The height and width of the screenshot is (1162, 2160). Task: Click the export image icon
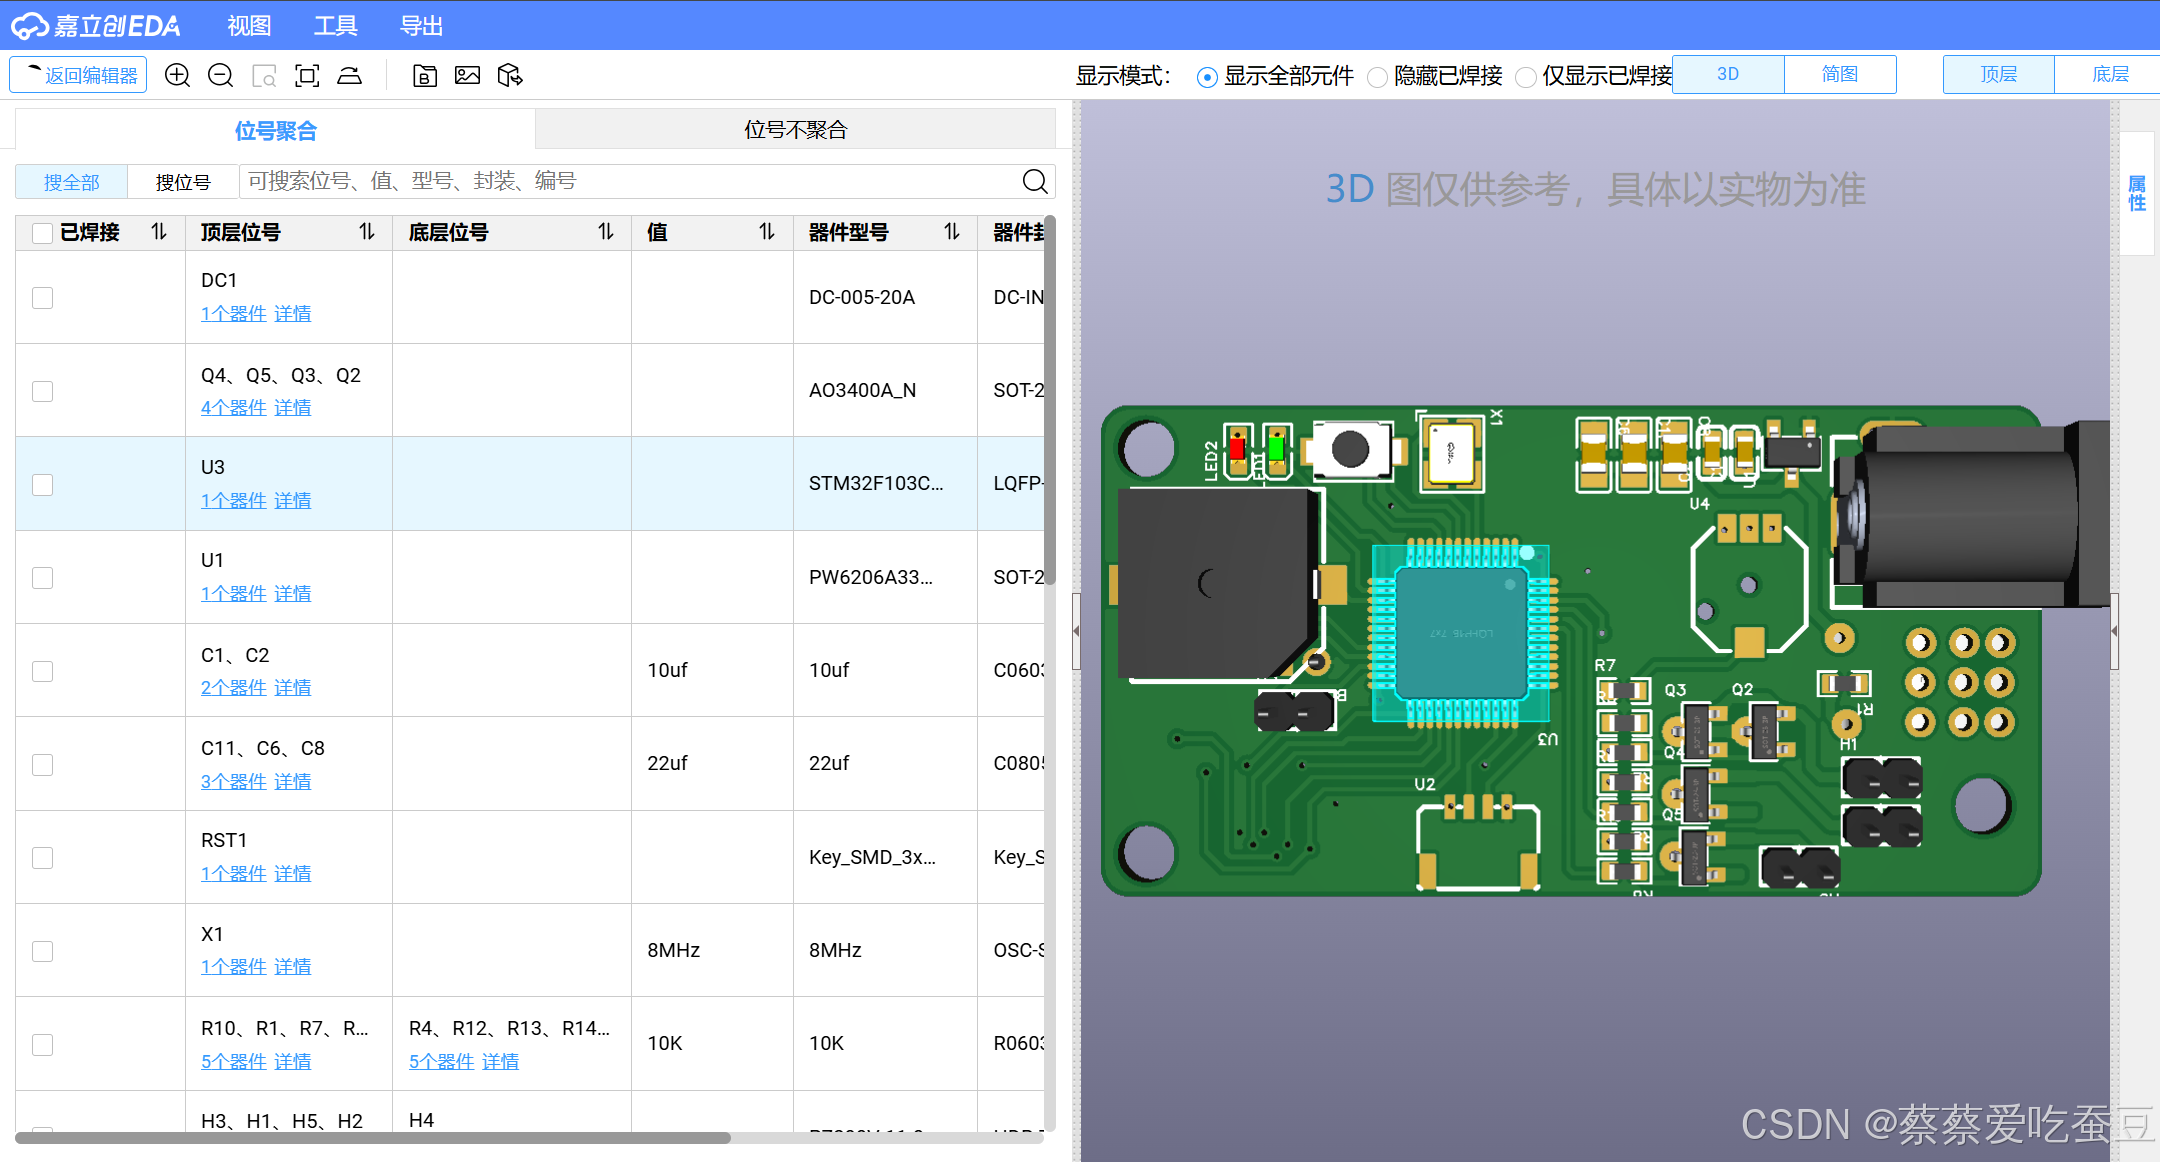tap(467, 76)
